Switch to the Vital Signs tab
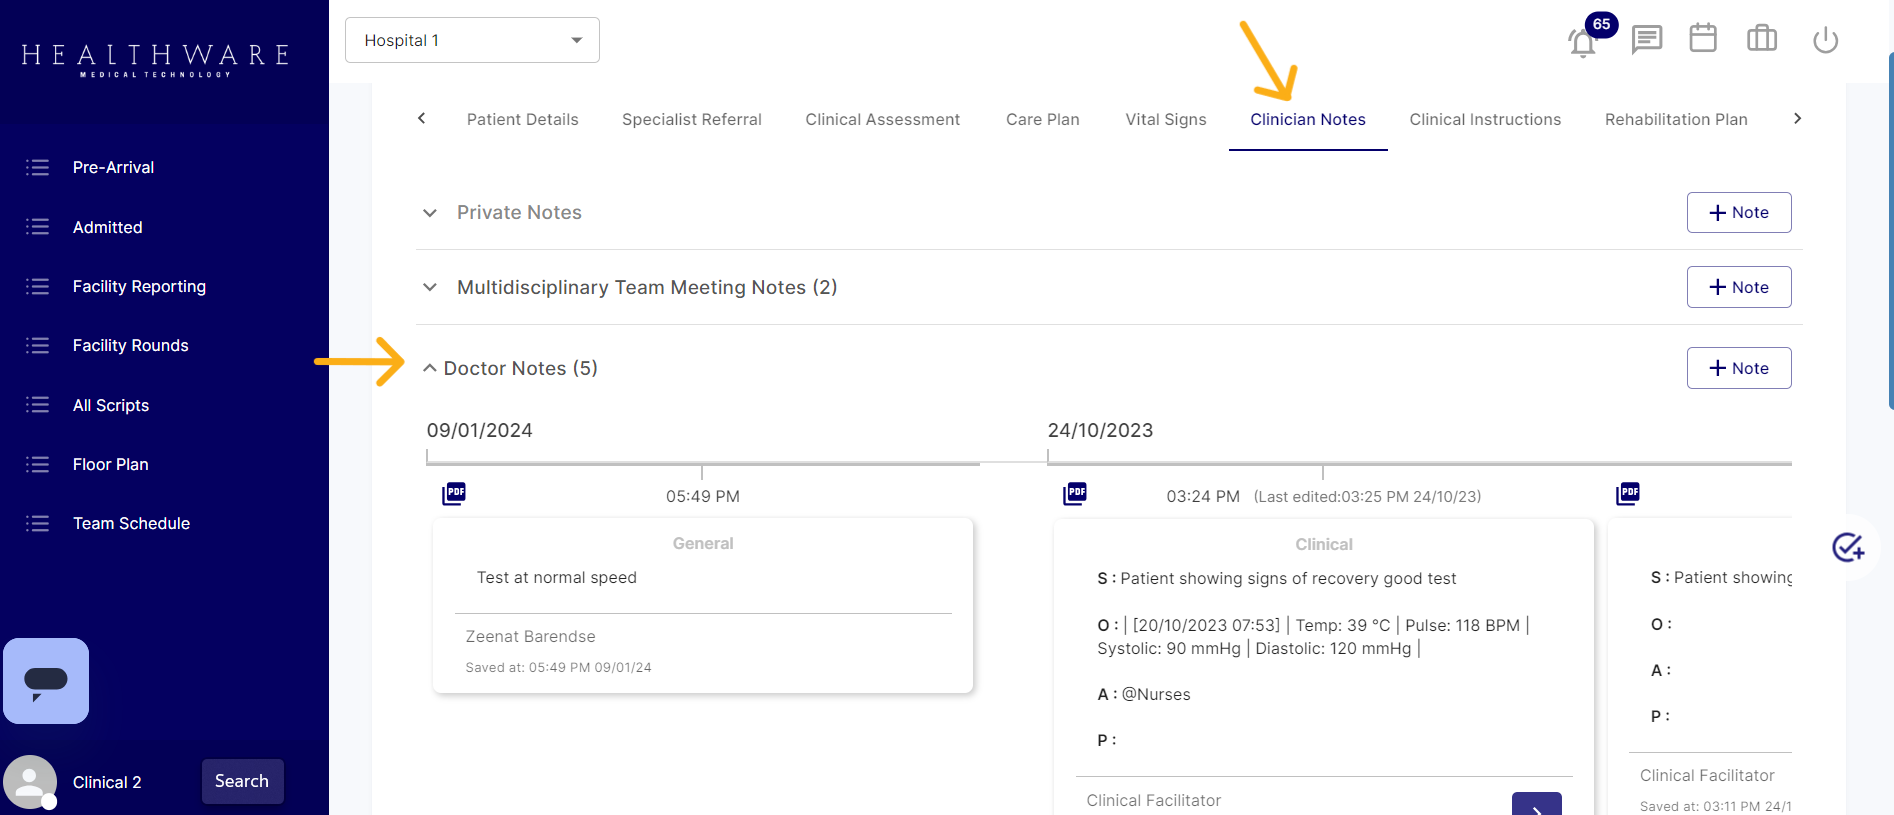1894x815 pixels. point(1165,120)
